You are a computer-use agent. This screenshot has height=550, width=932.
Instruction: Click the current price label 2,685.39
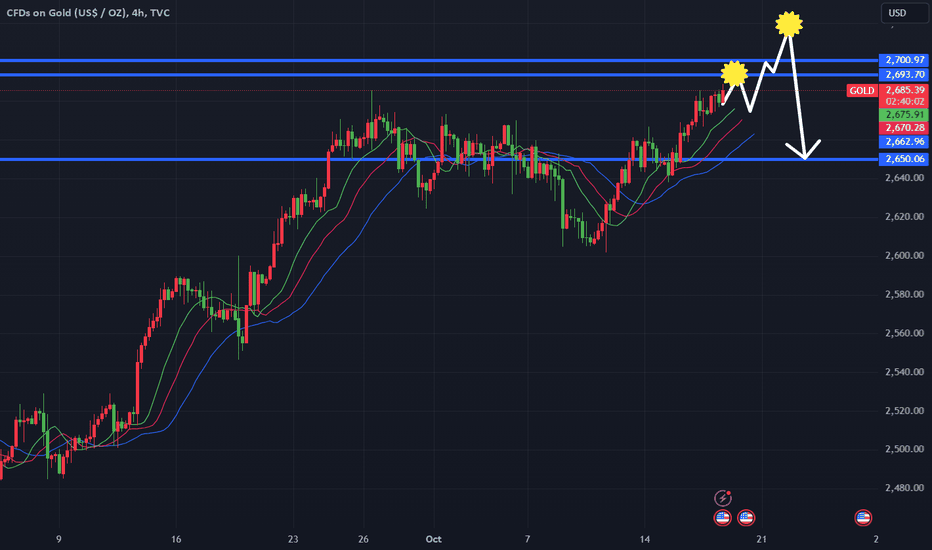click(x=903, y=90)
